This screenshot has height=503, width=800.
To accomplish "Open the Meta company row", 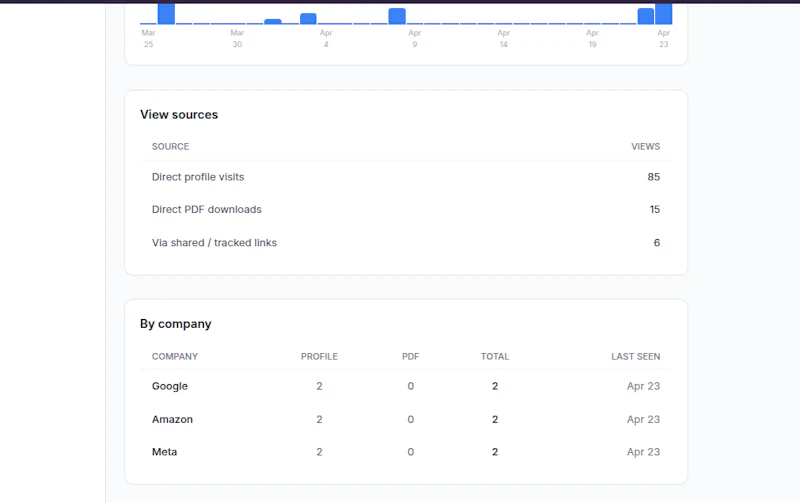I will point(406,452).
